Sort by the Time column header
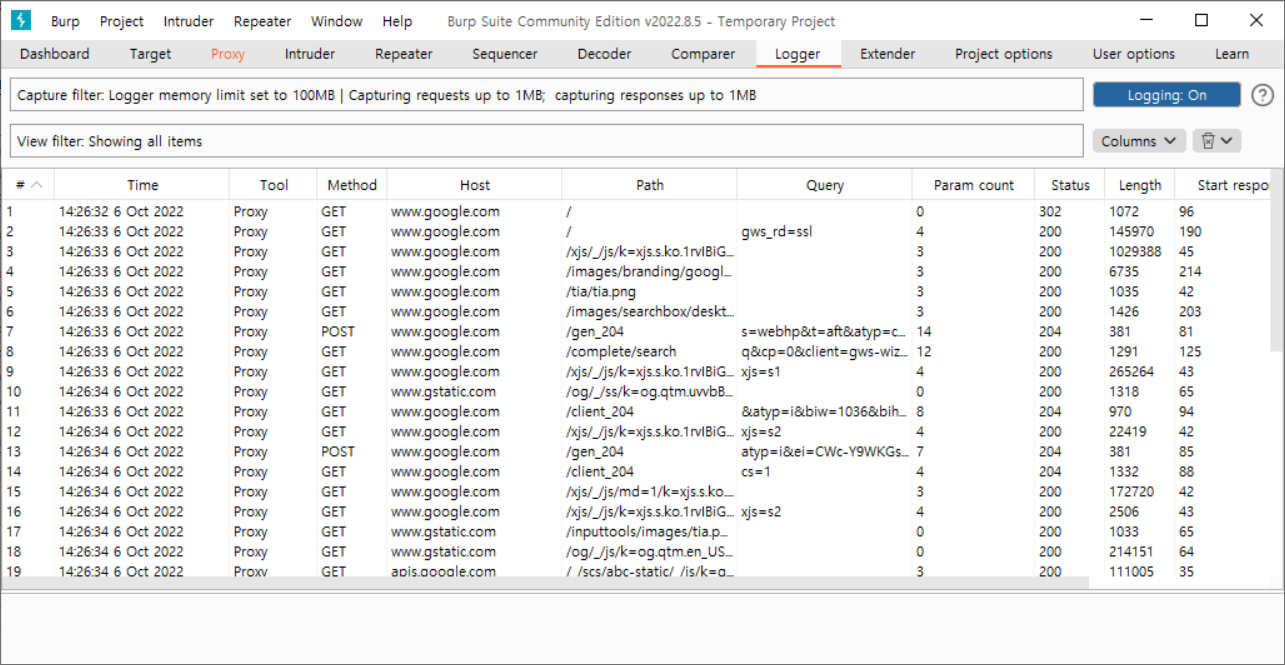This screenshot has width=1285, height=665. click(x=142, y=185)
